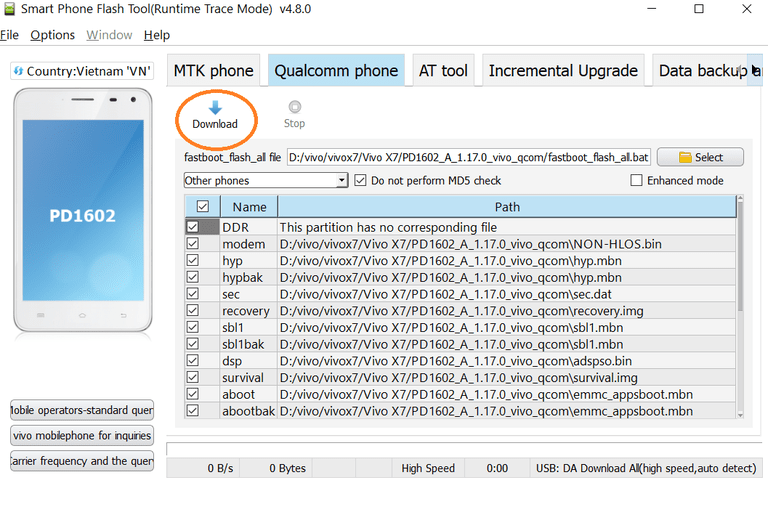Click Mobile operators-standard query button
The image size is (768, 528).
coord(82,410)
